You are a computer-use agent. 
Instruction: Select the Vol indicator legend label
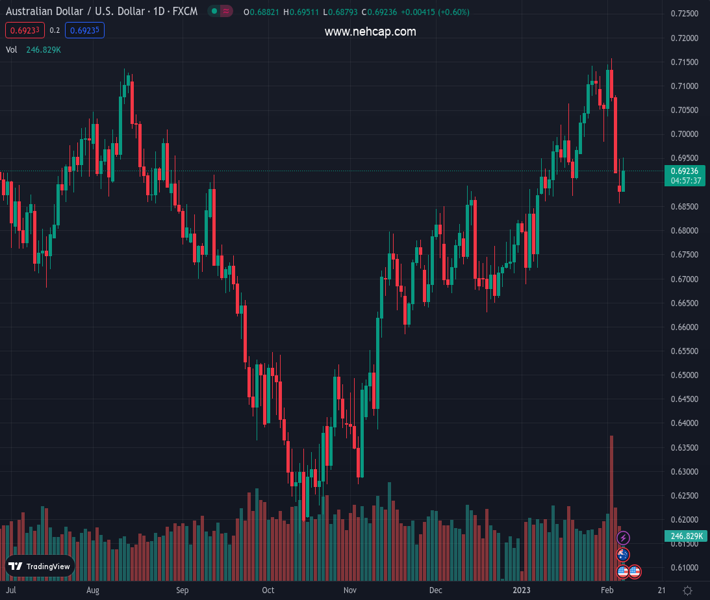click(x=12, y=49)
